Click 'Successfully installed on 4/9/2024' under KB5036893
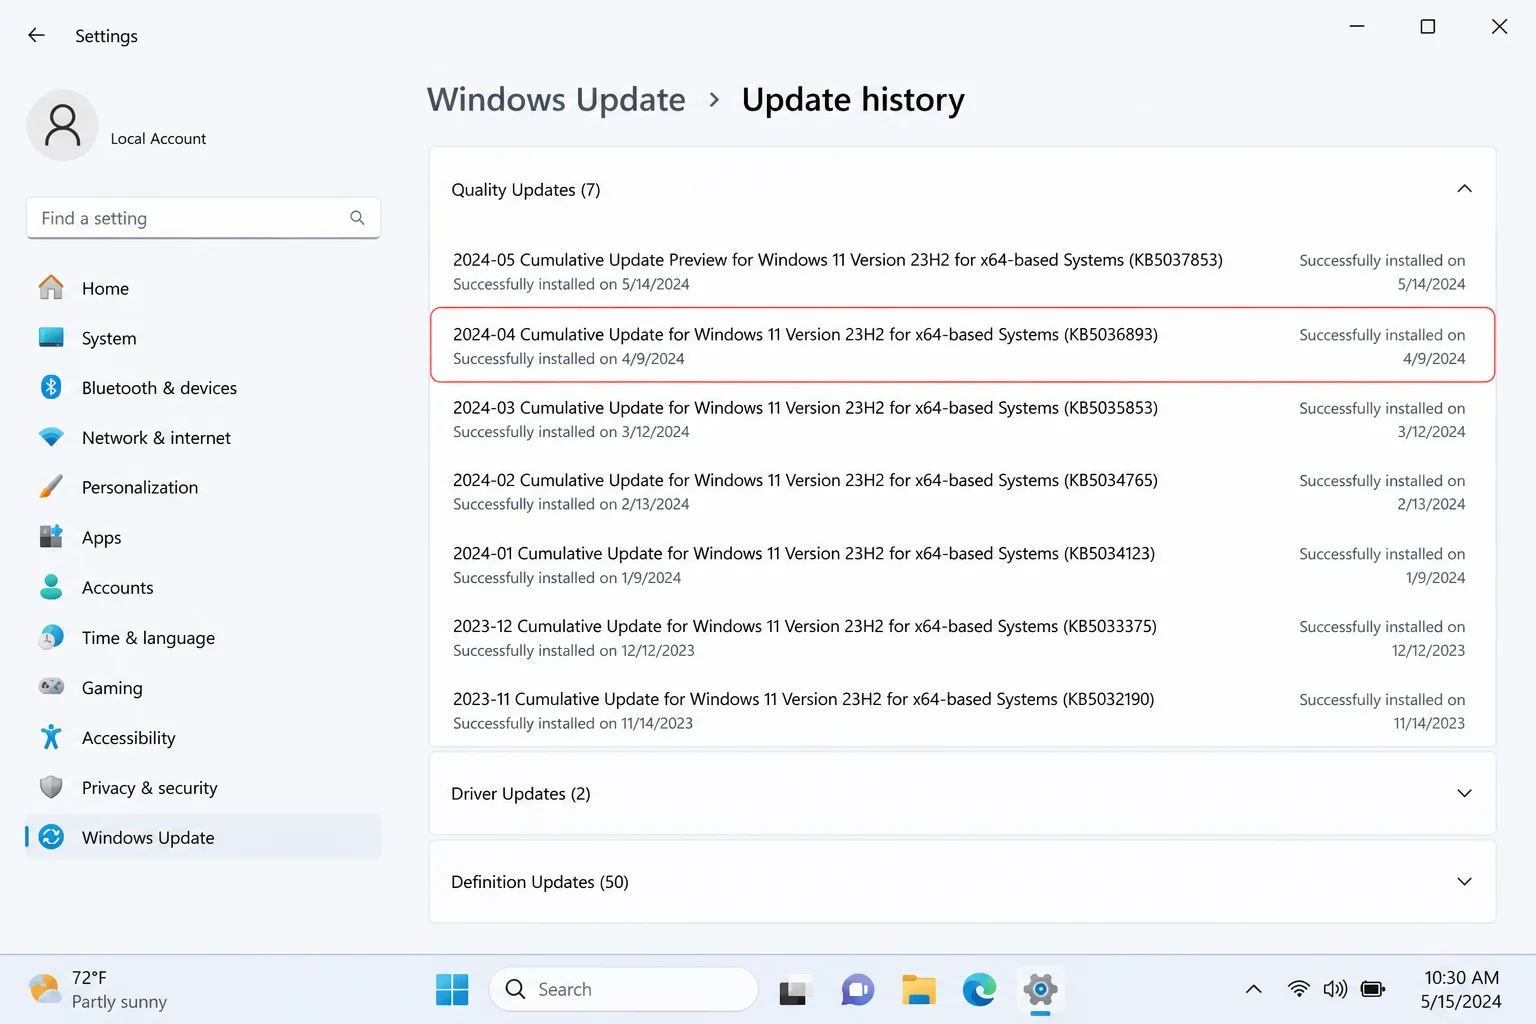Viewport: 1536px width, 1024px height. [569, 358]
